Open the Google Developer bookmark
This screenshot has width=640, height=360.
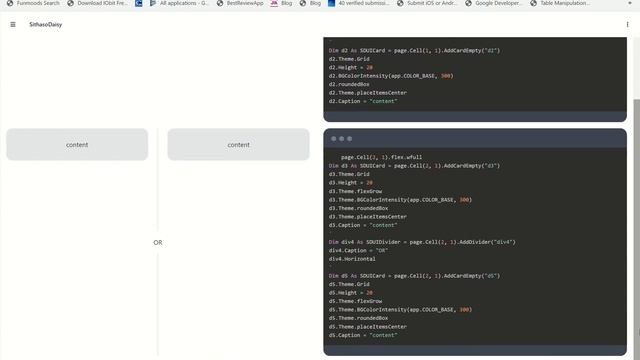[x=493, y=3]
